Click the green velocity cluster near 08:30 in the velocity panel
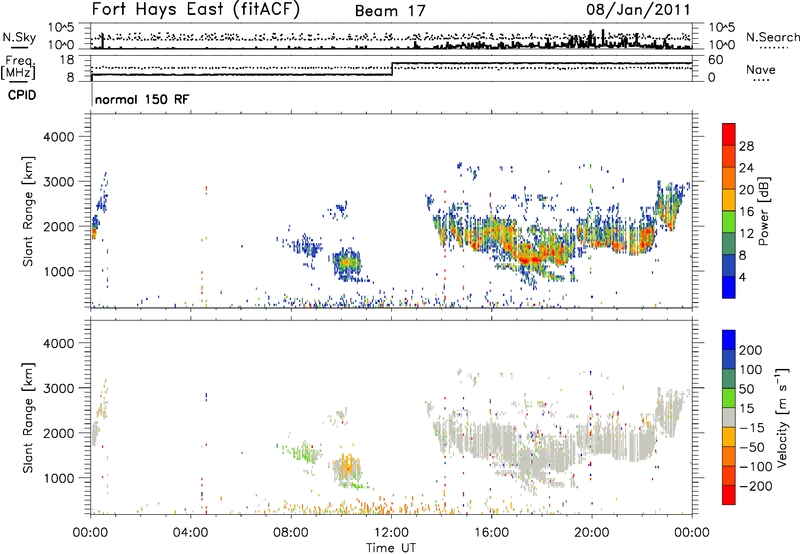Screen dimensions: 800x554 [x=305, y=452]
